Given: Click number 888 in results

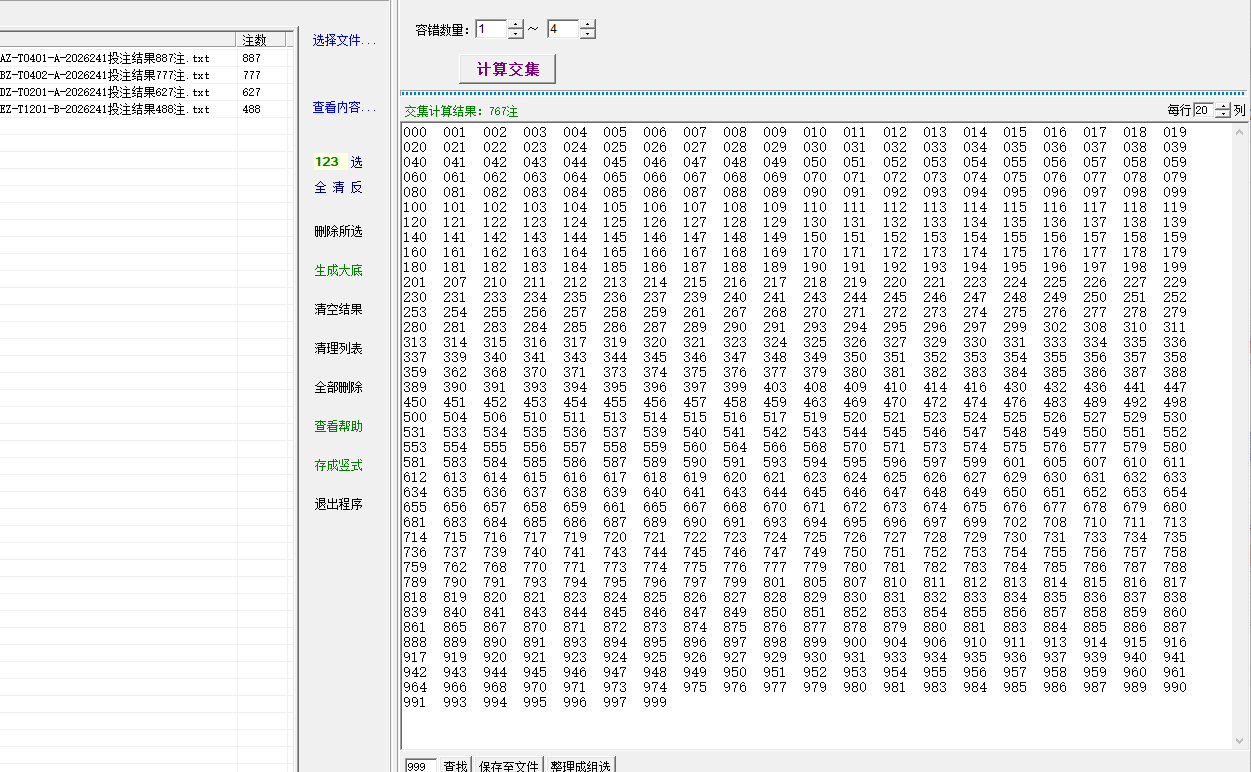Looking at the screenshot, I should click(415, 642).
